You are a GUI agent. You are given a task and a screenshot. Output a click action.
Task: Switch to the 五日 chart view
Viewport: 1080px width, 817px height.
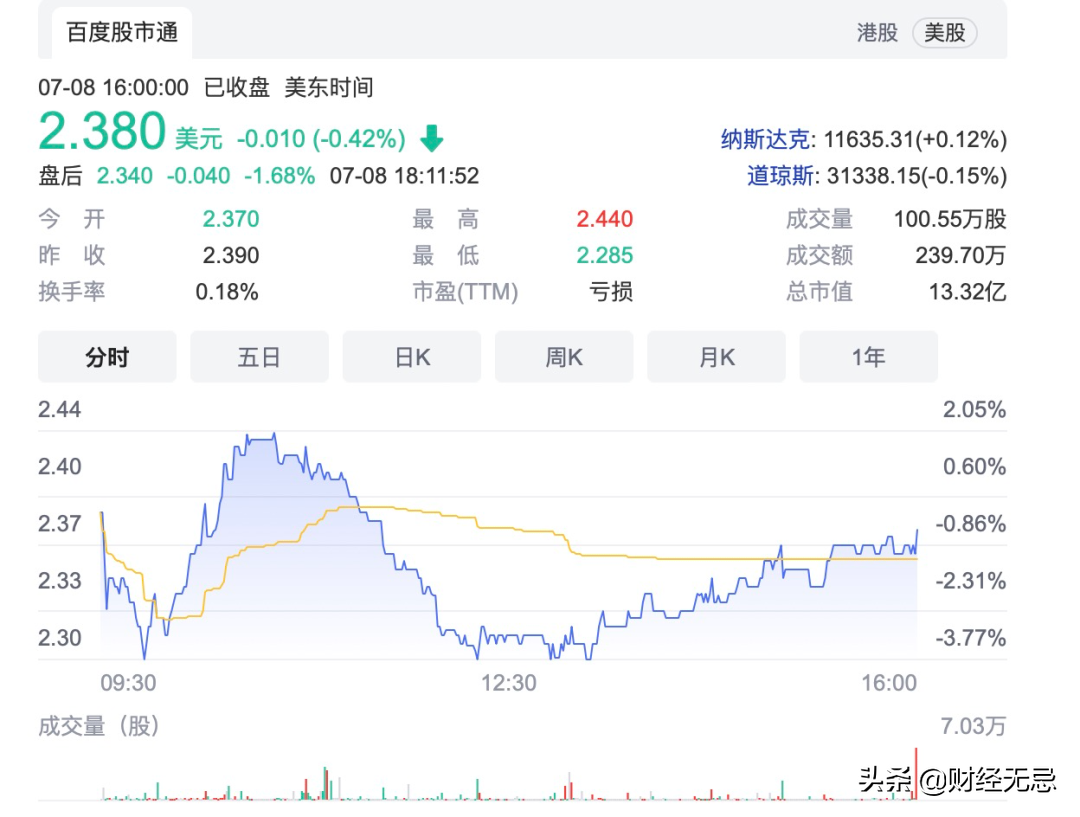coord(259,357)
